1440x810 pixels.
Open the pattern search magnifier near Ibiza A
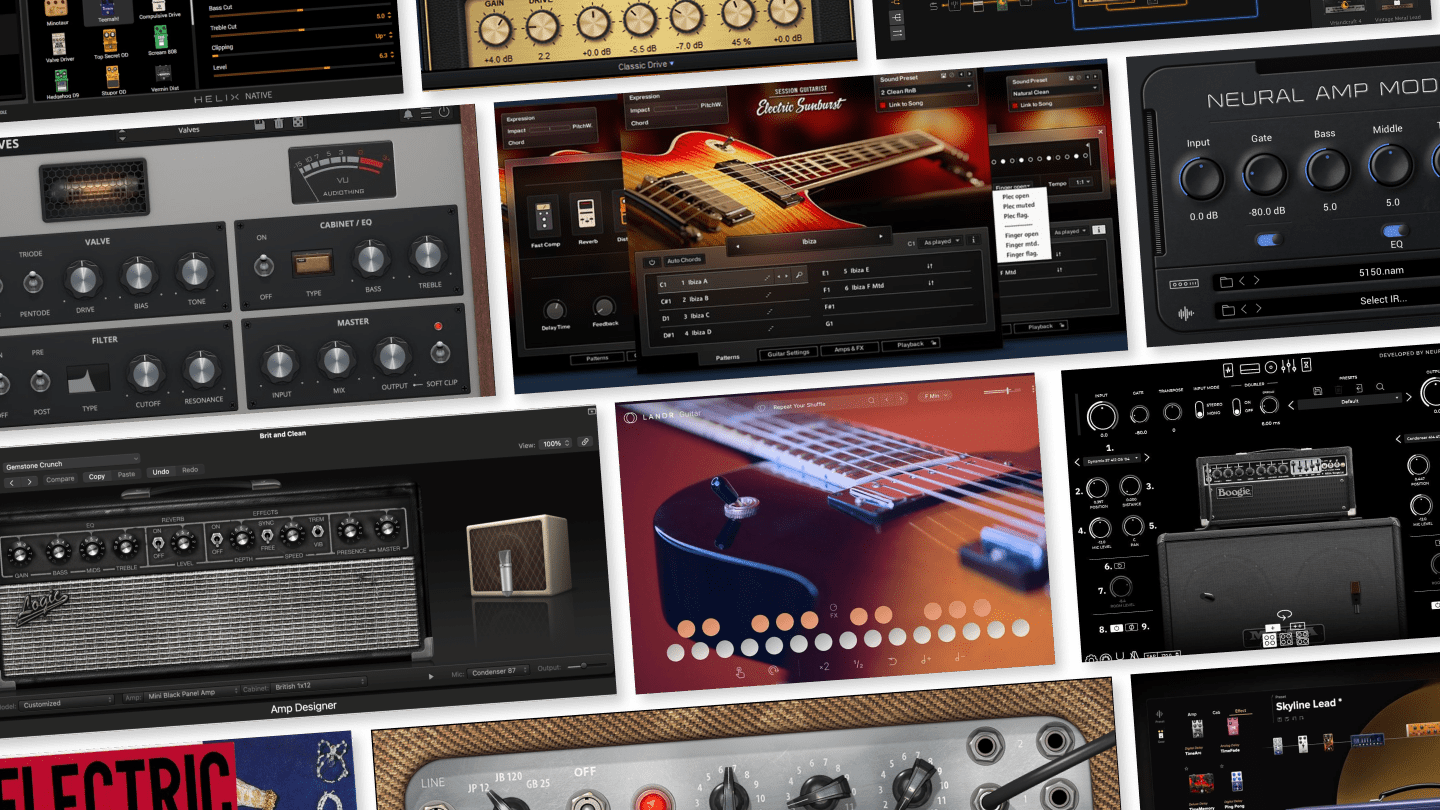click(799, 274)
